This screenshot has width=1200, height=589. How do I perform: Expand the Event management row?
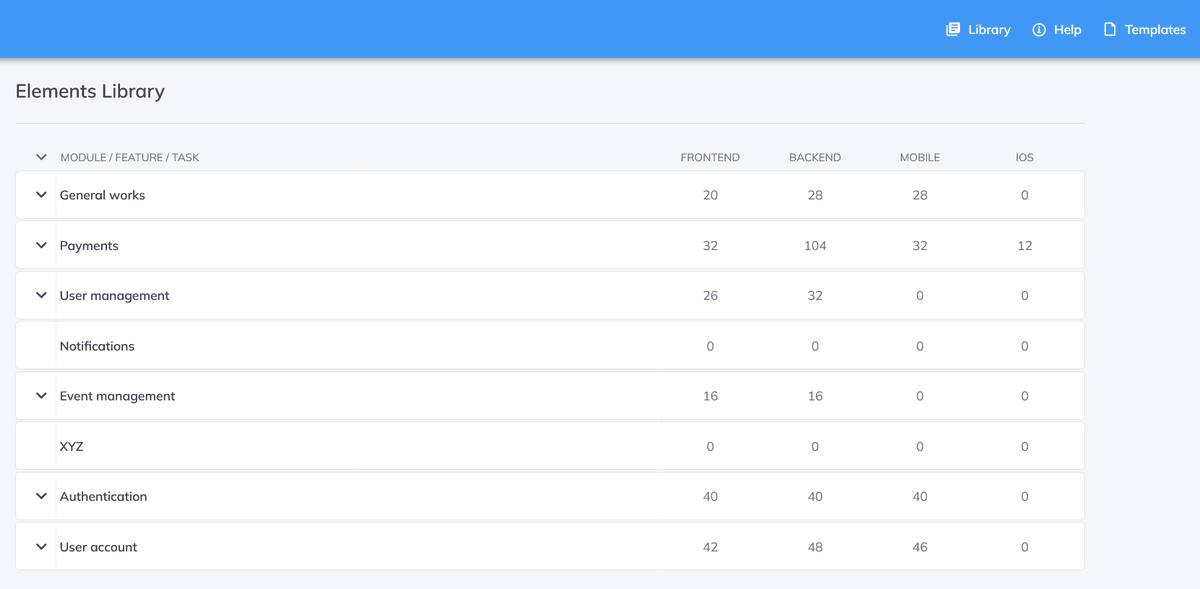pyautogui.click(x=41, y=396)
